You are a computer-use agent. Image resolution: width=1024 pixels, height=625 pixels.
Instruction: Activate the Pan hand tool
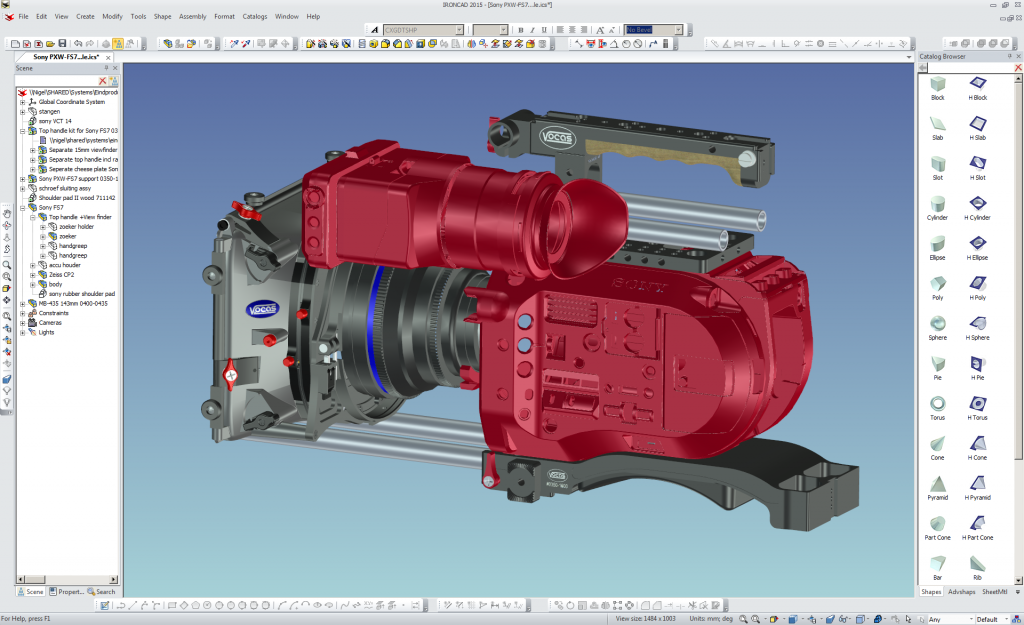tap(7, 213)
